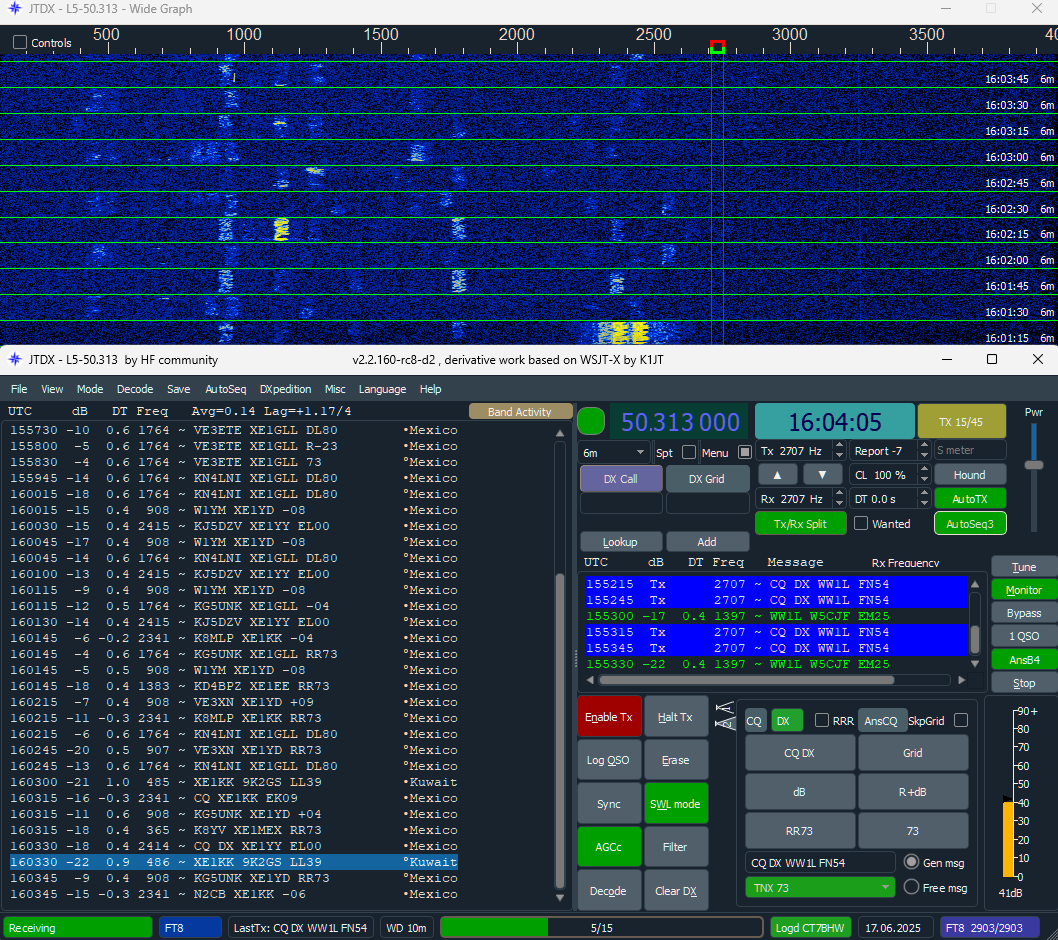Open the AutoSeq menu

point(225,389)
